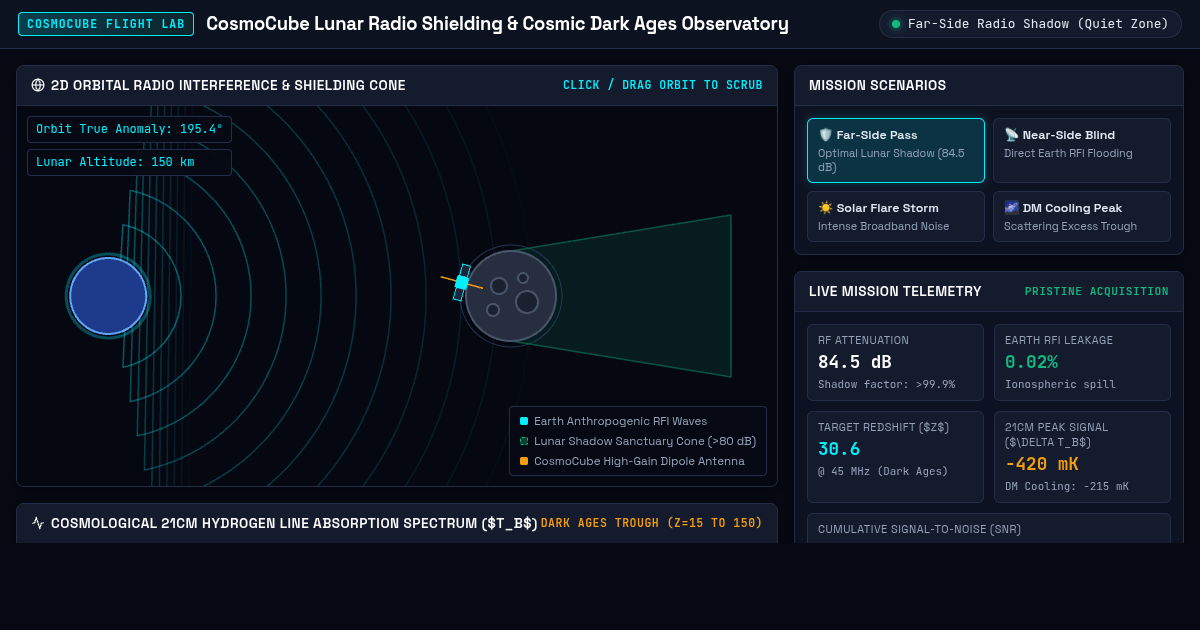
Task: Click the Lunar Altitude 150 km readout
Action: (x=129, y=162)
